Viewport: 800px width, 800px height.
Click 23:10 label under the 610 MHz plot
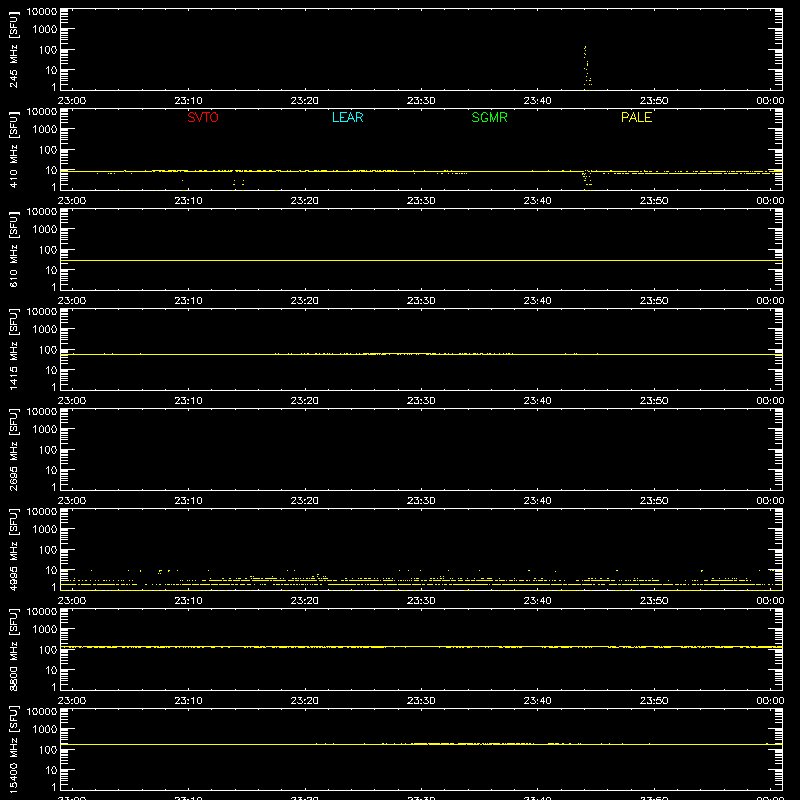(x=188, y=301)
